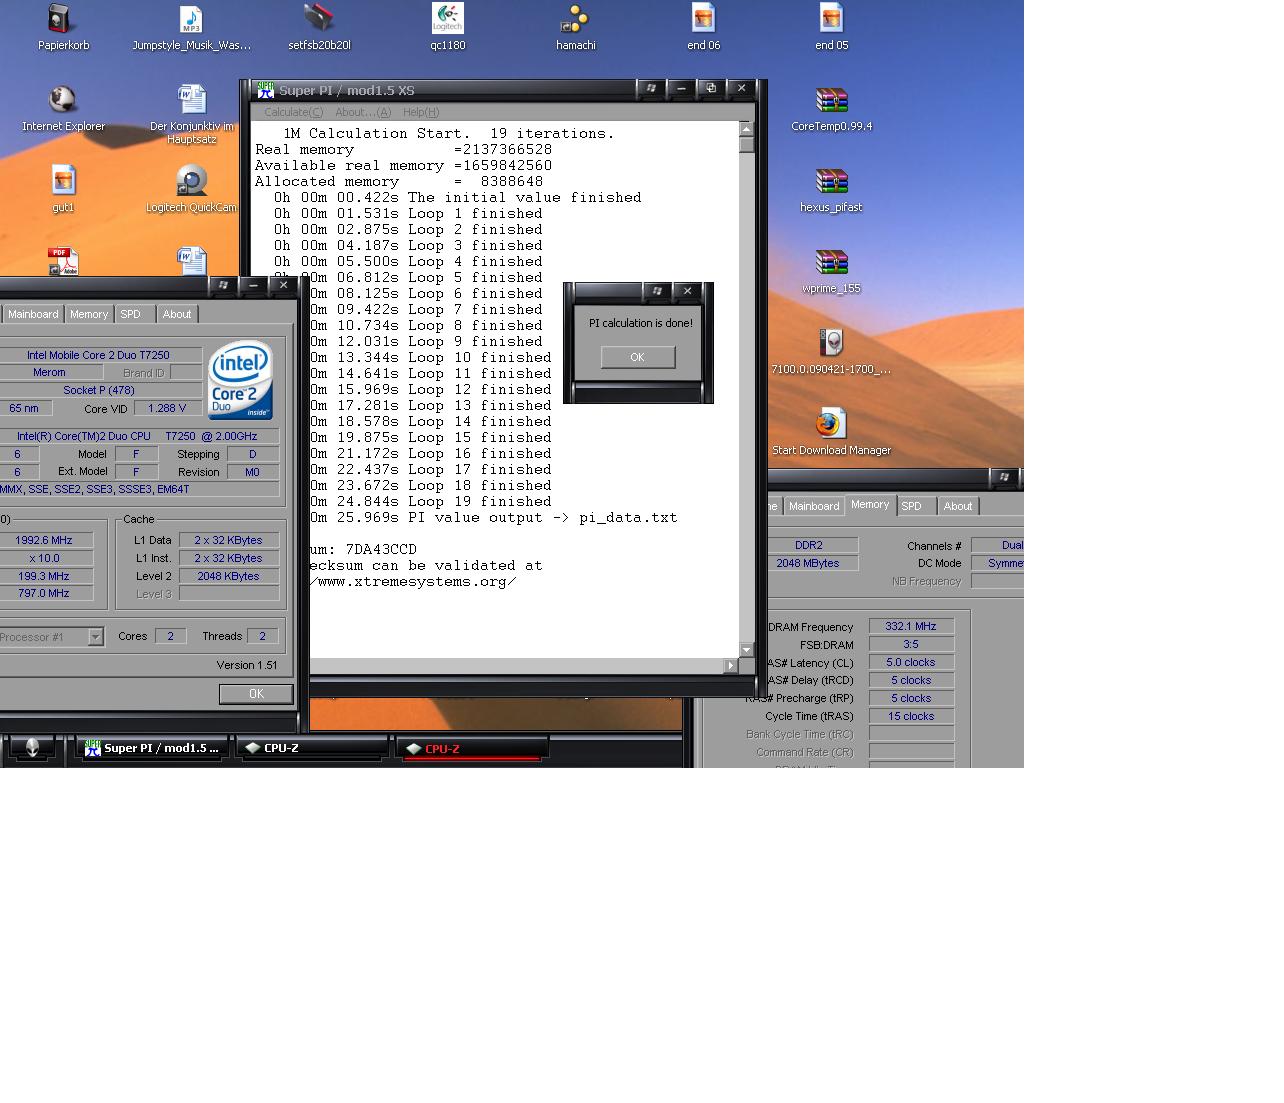Click the multiplier x 10.0 field
1284x1103 pixels.
click(44, 558)
